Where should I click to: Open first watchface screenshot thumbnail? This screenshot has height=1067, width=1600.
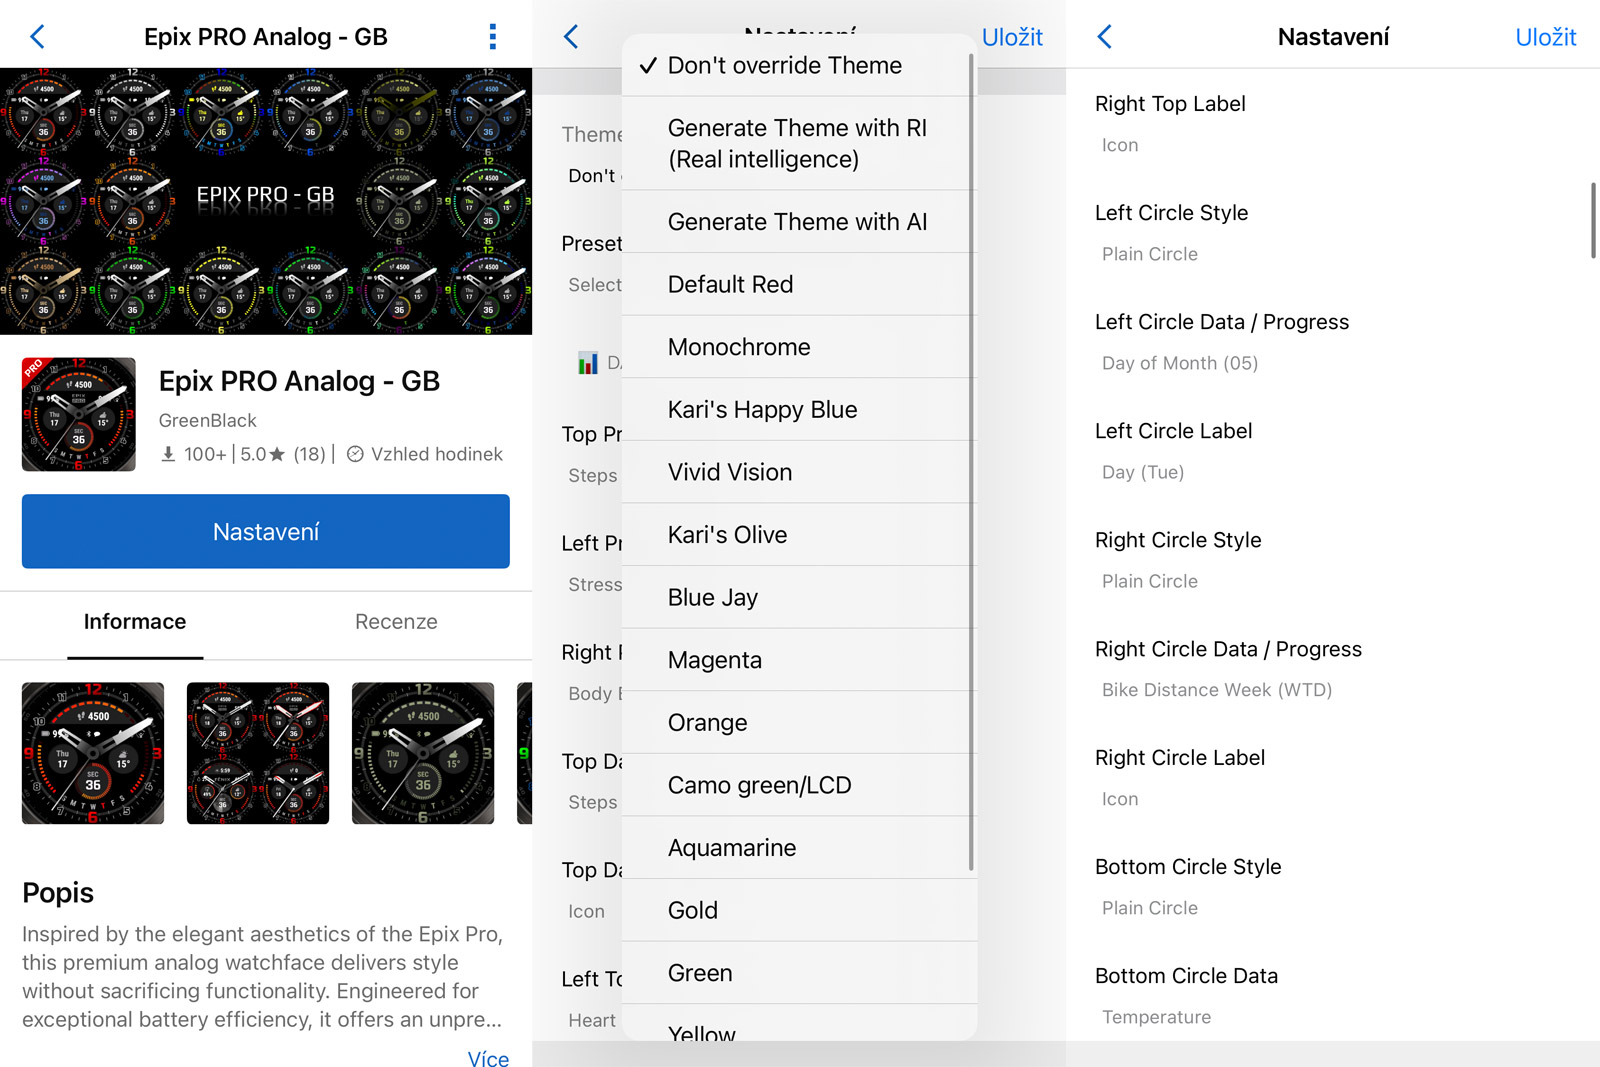[93, 753]
